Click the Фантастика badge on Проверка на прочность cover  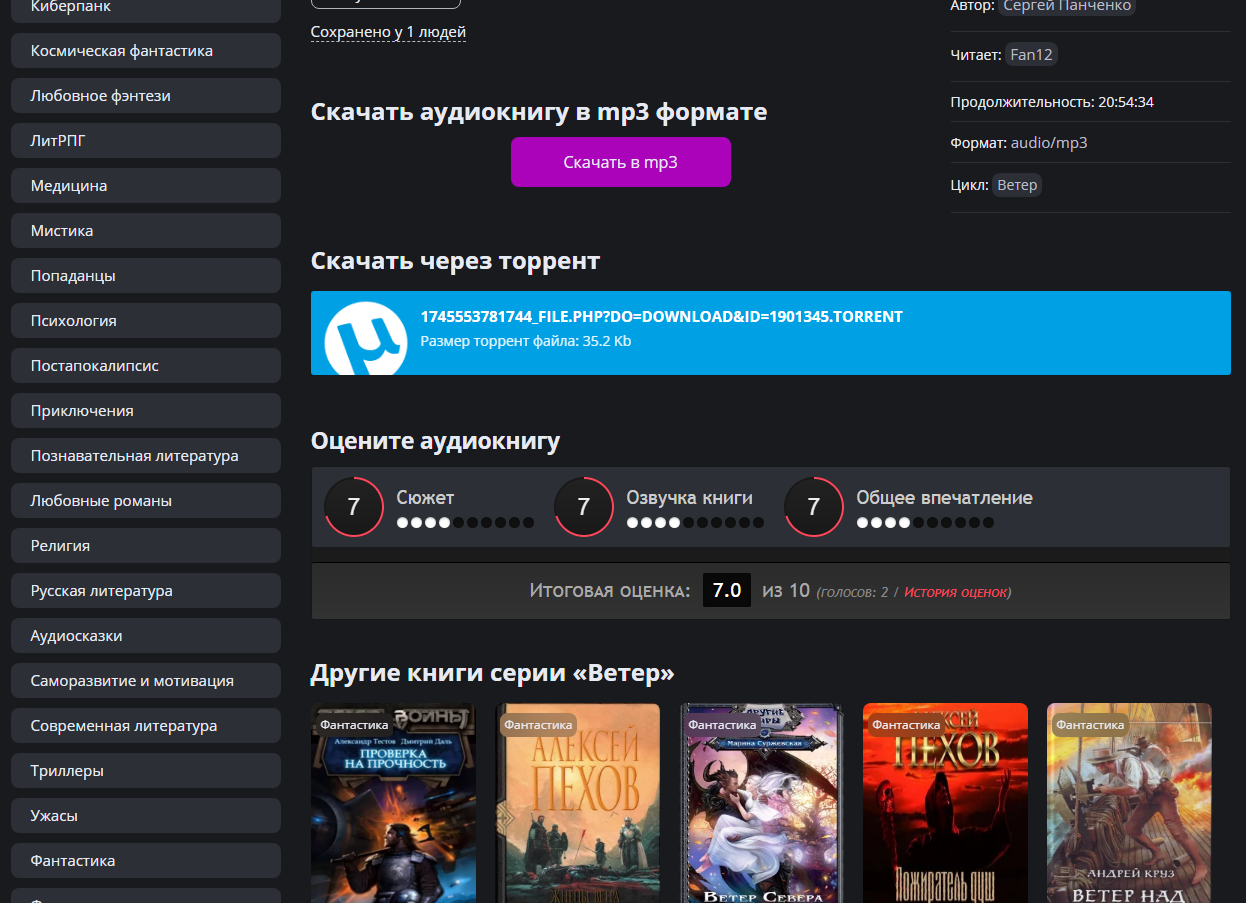point(354,725)
